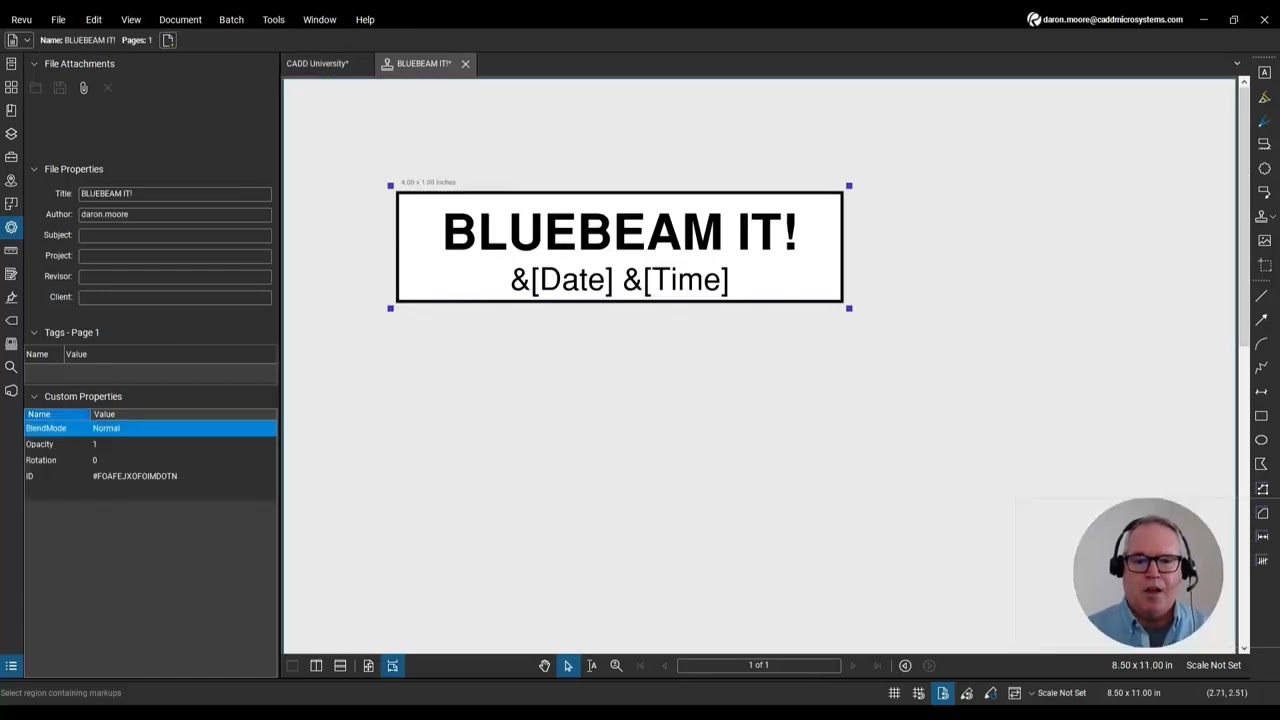Toggle split view horizontal

(x=340, y=666)
